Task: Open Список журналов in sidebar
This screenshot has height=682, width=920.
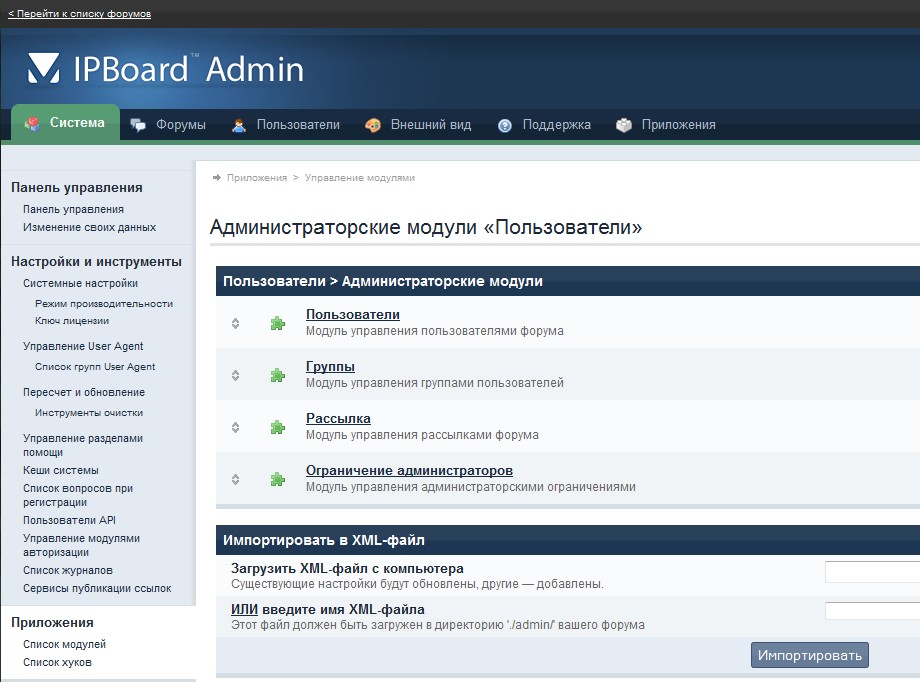Action: [x=67, y=570]
